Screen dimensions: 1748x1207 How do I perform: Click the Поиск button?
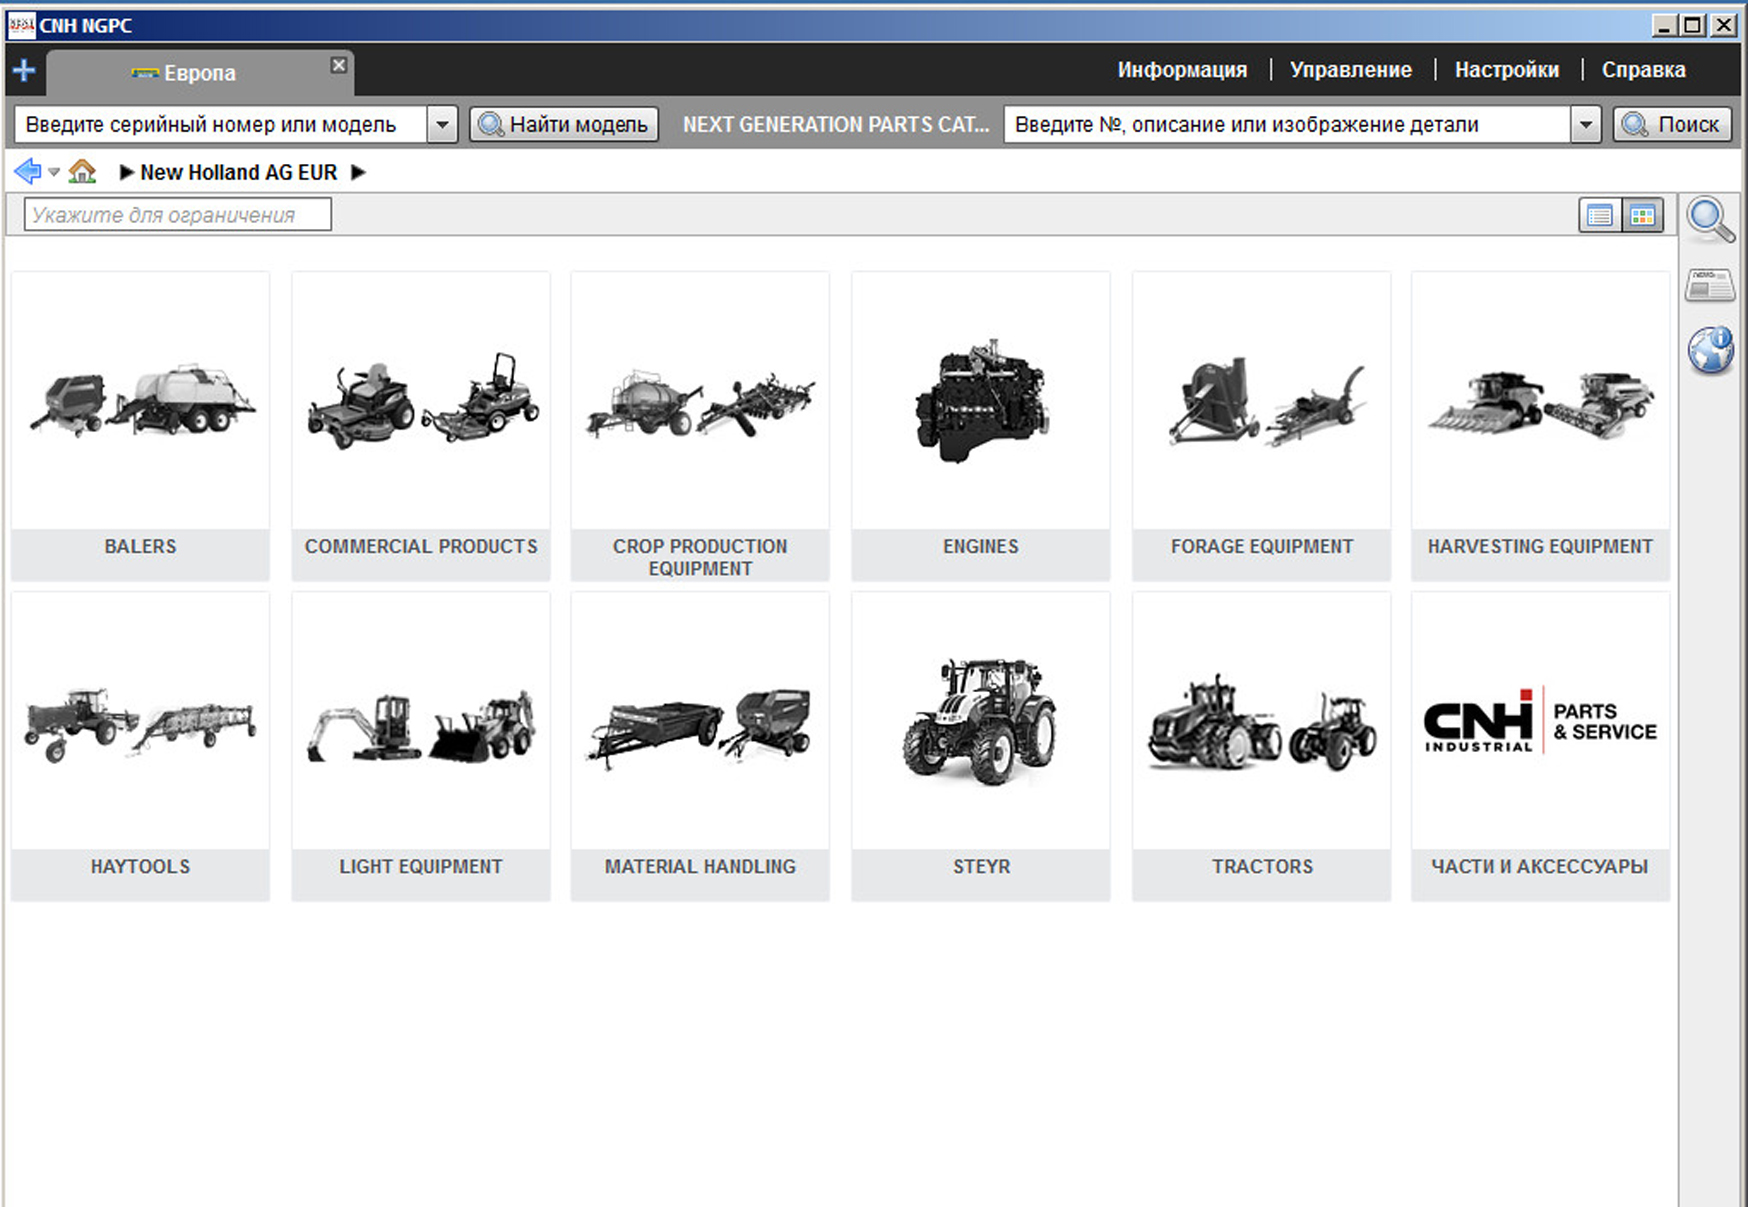(1672, 125)
